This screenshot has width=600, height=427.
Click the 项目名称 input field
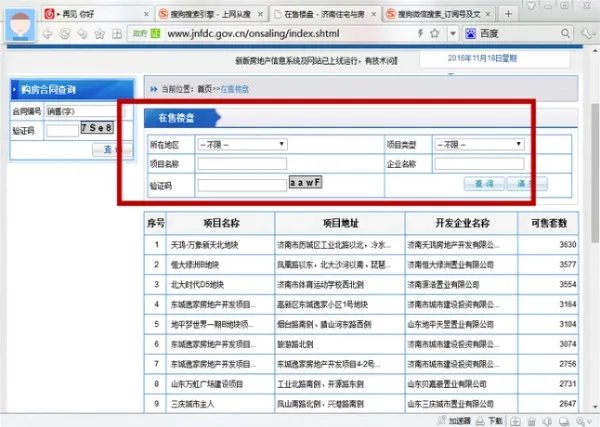[x=242, y=164]
